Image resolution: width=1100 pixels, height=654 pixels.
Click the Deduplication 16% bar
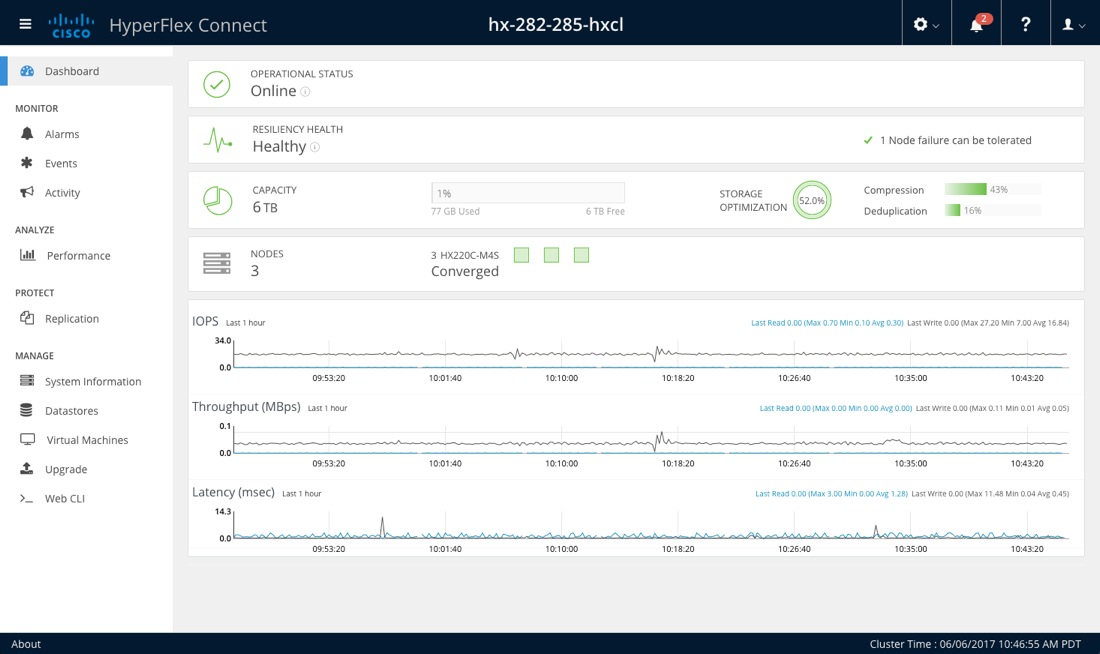point(992,211)
